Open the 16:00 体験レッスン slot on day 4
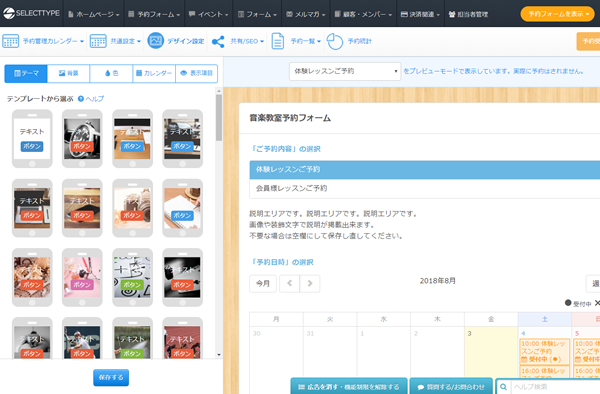Viewport: 600px width, 394px height. [545, 372]
